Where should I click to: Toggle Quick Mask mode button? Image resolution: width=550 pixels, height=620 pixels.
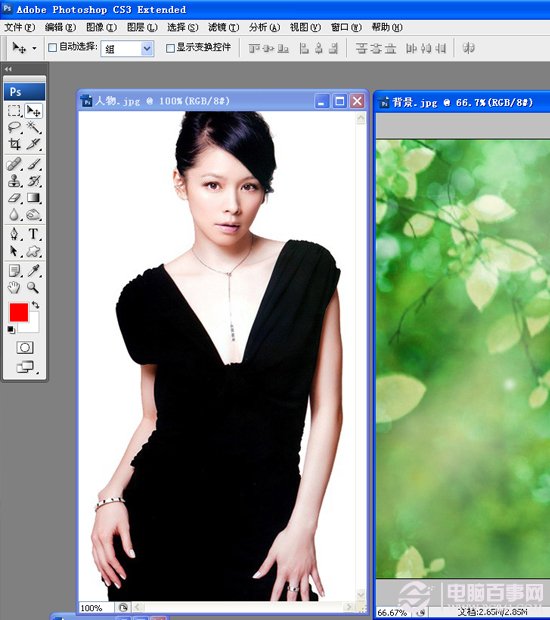[25, 348]
